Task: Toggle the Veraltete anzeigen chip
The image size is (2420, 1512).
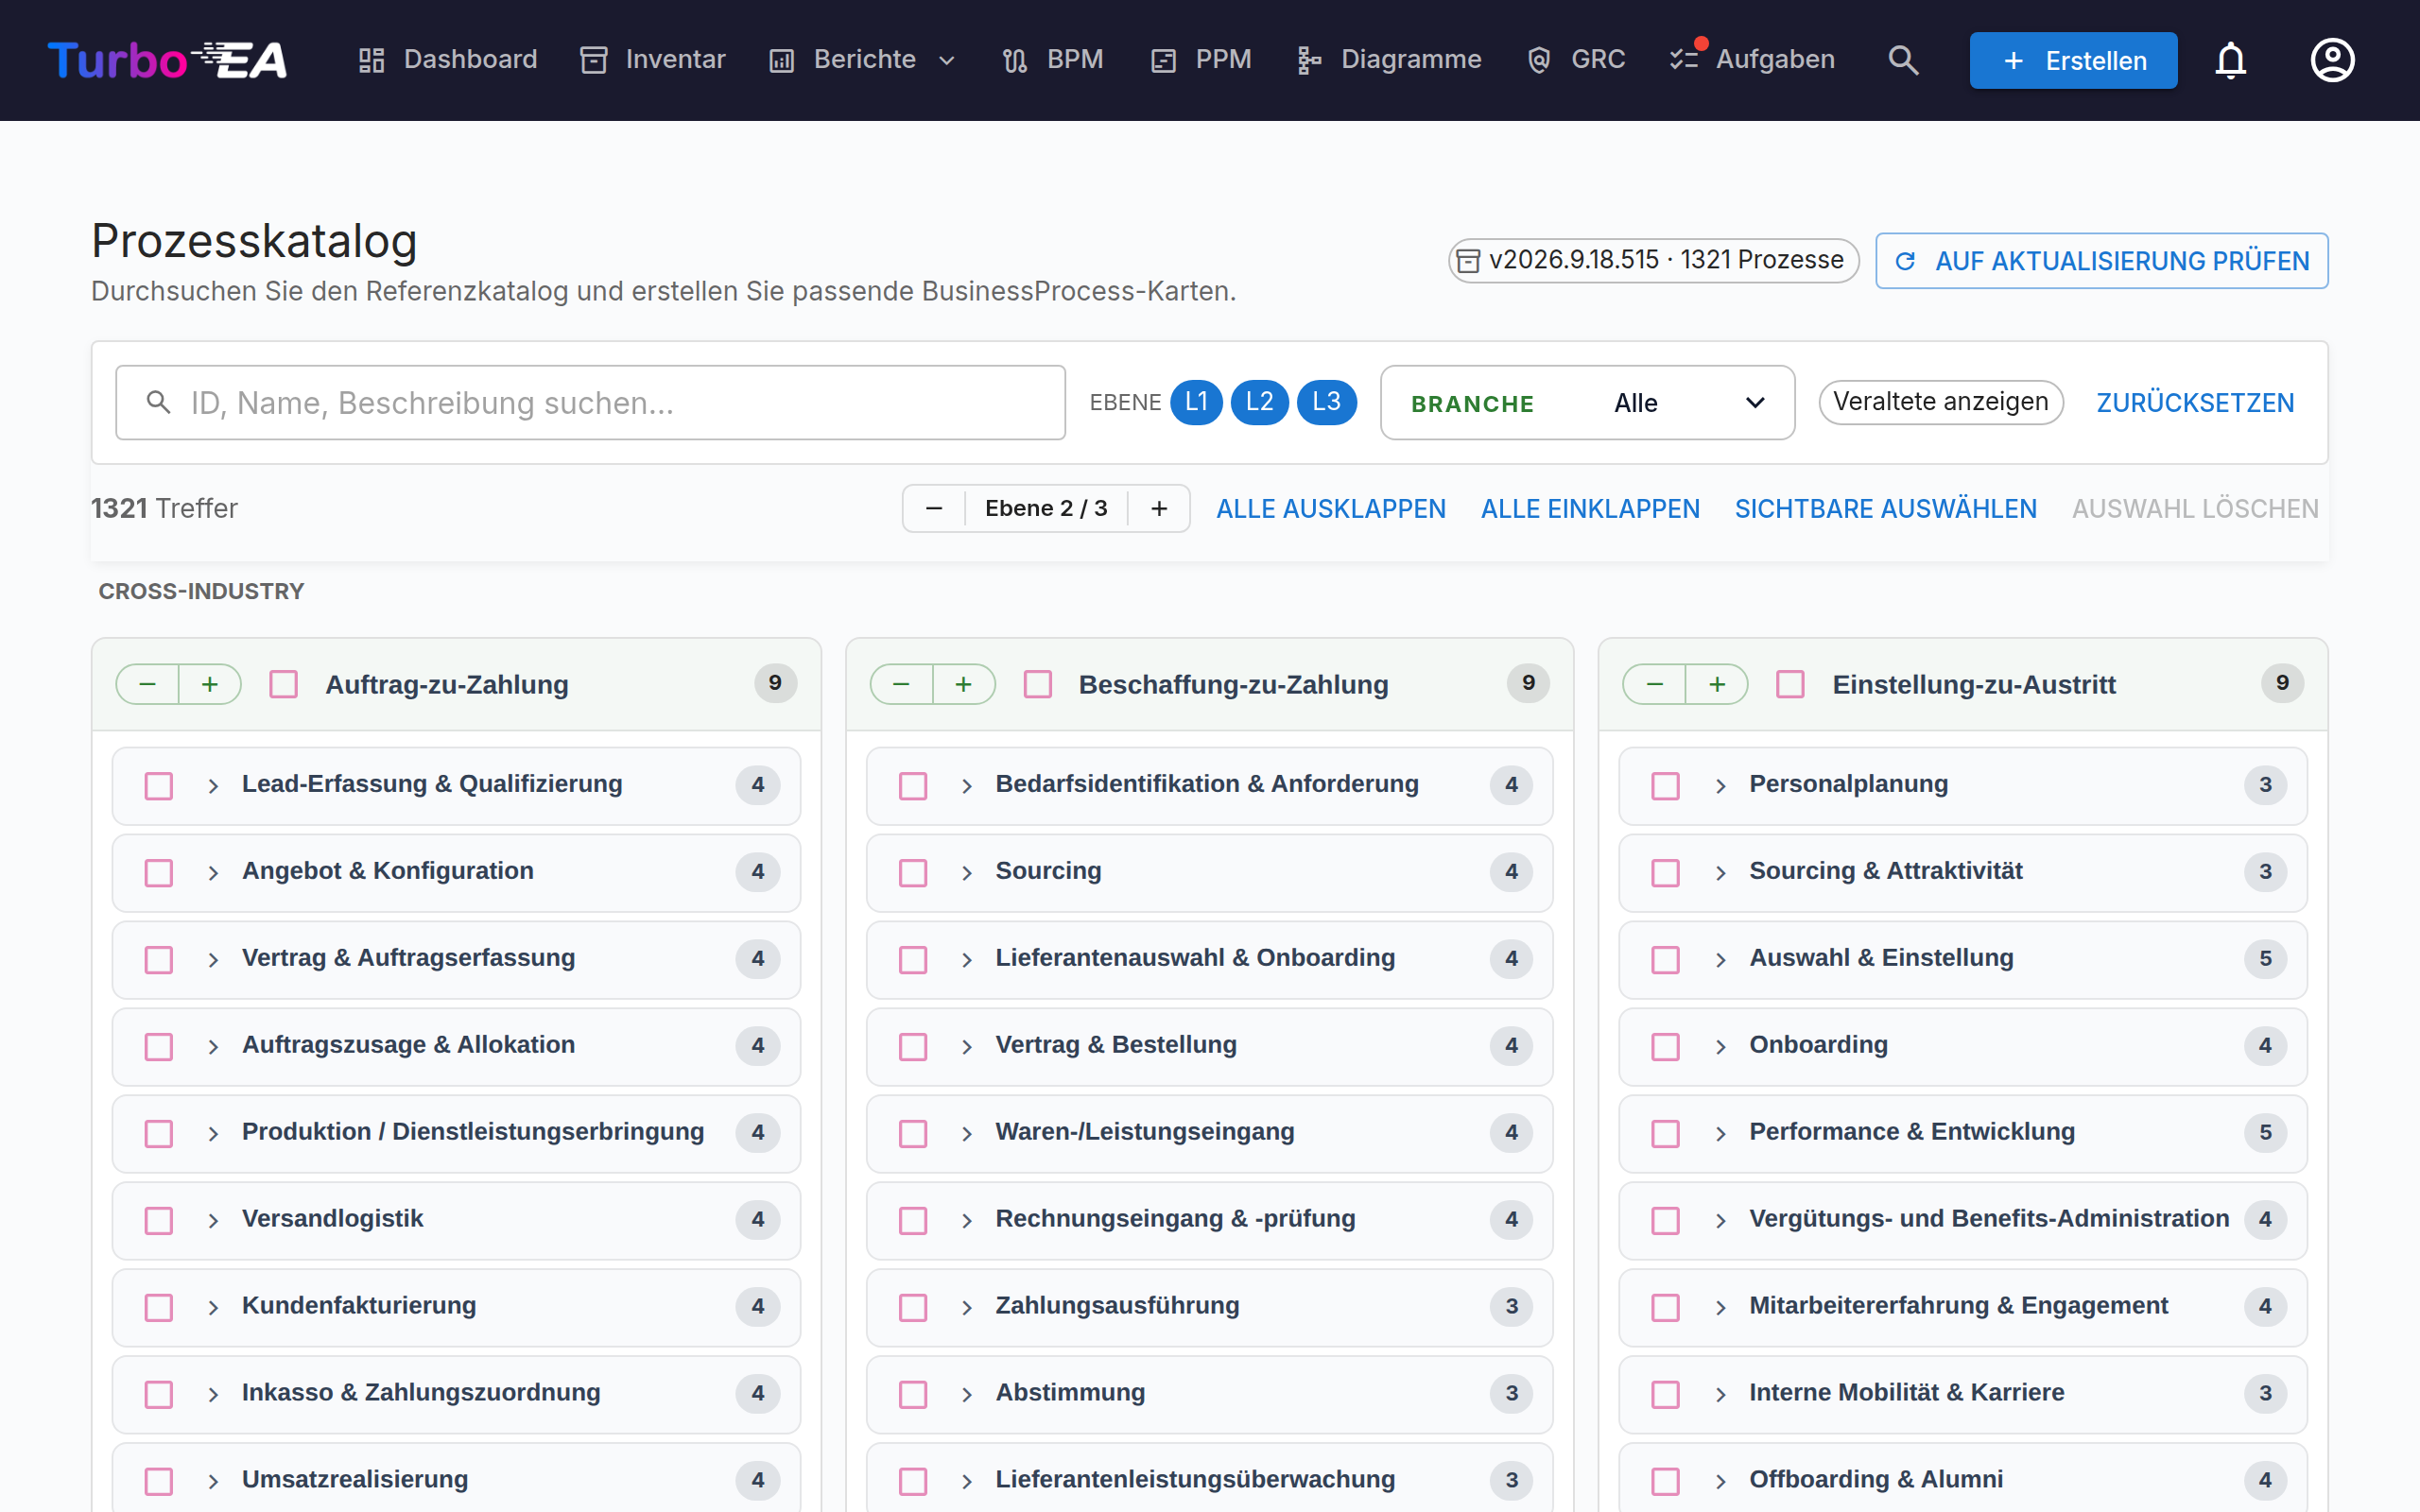Action: point(1941,402)
